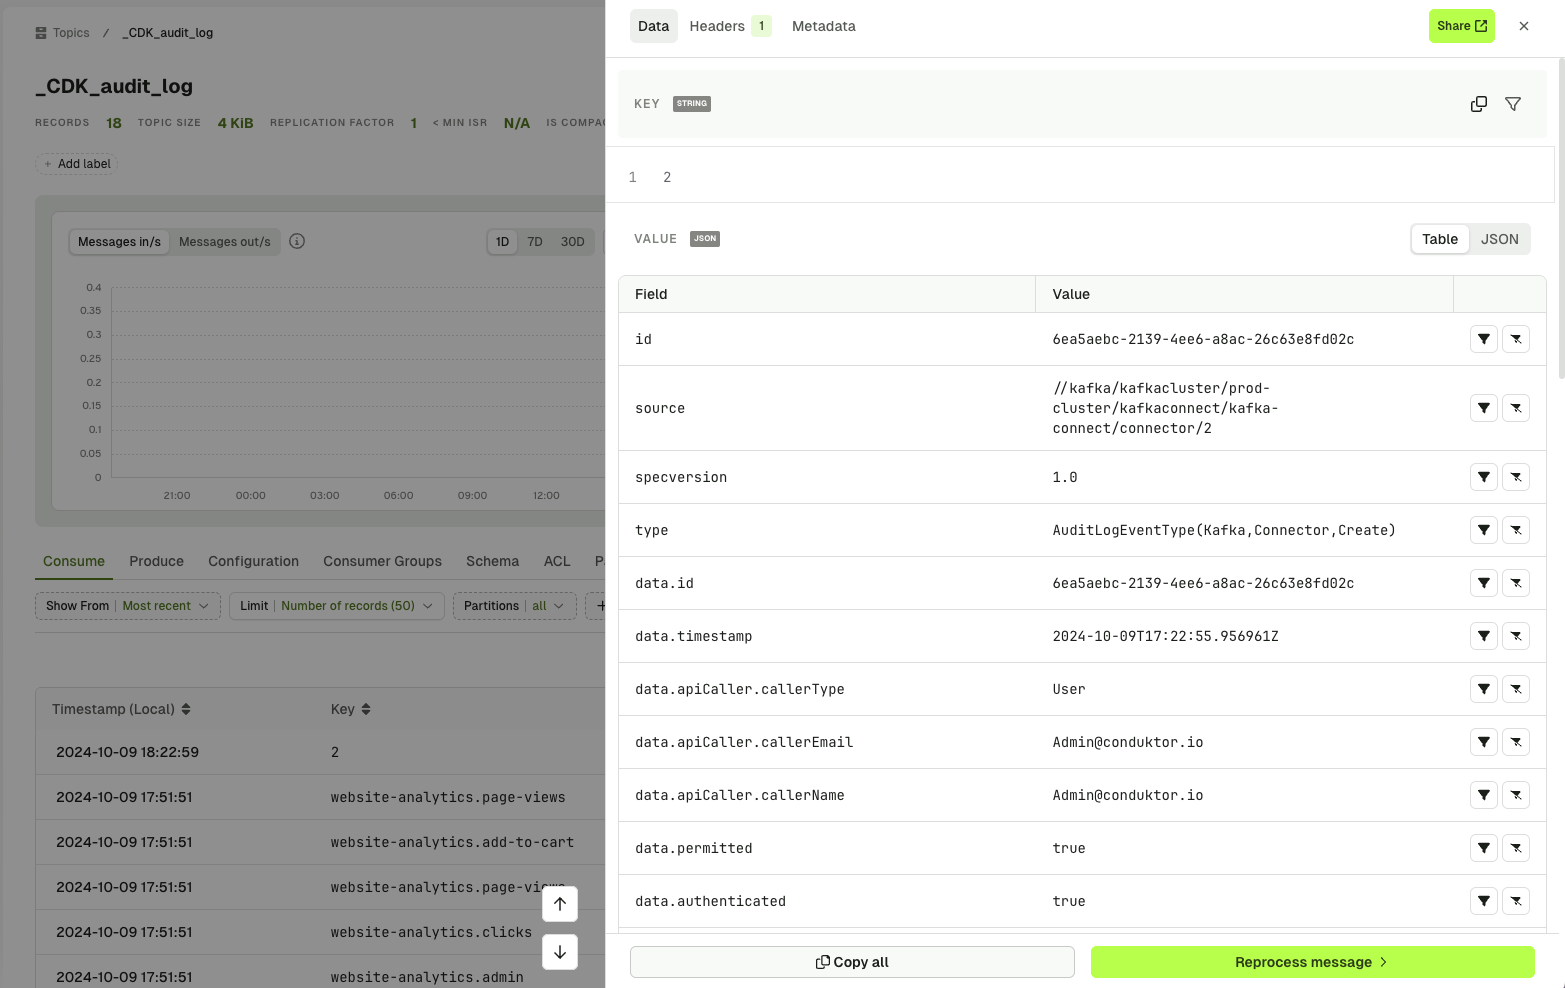Open the Data tab
Screen dimensions: 1565x988
point(654,26)
